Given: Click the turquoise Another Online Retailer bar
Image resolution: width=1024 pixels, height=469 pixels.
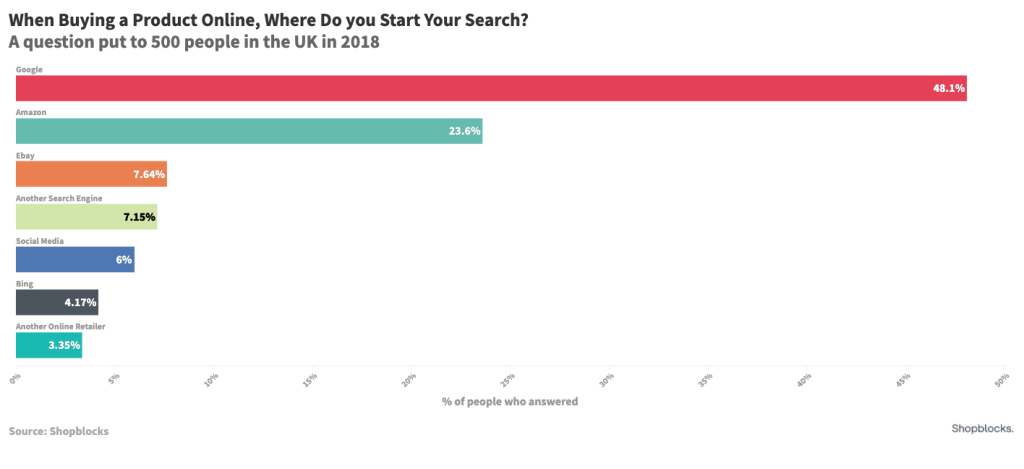Looking at the screenshot, I should [x=49, y=345].
